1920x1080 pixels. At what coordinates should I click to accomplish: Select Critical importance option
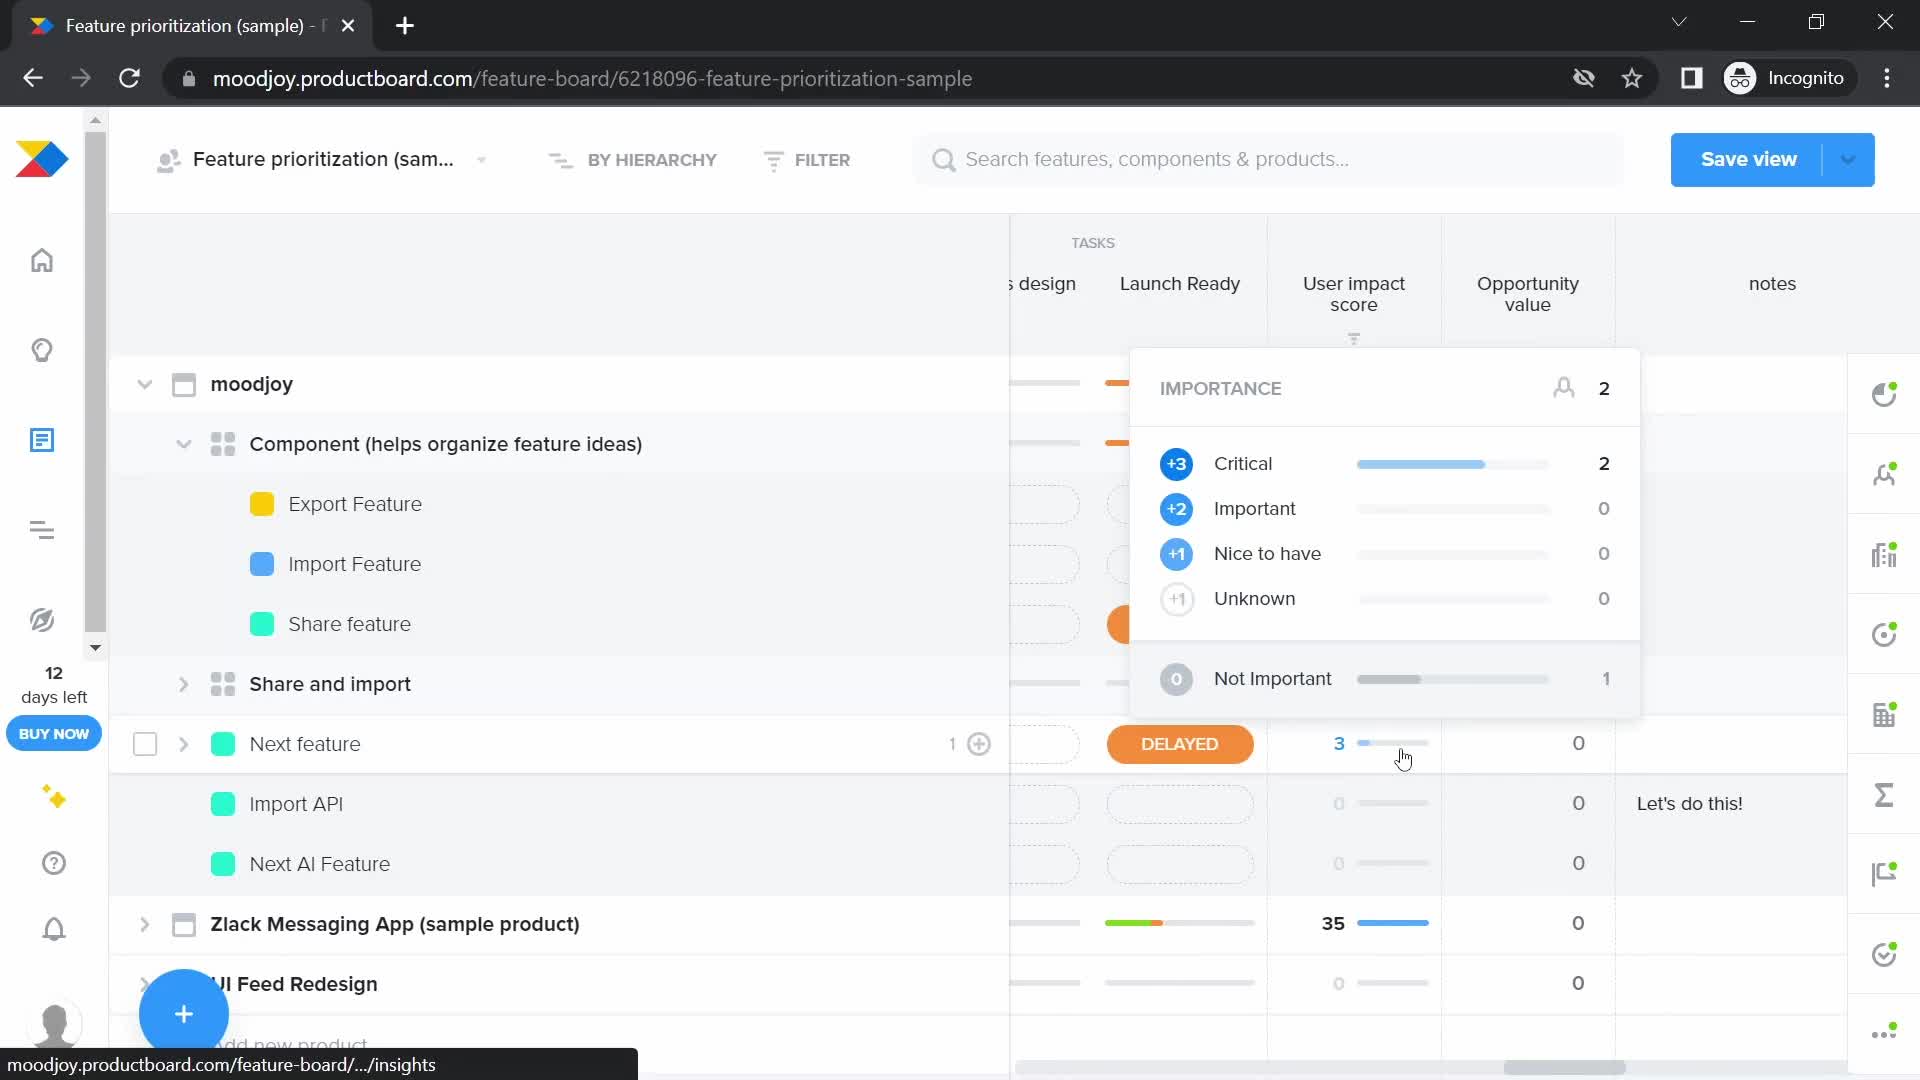coord(1384,464)
